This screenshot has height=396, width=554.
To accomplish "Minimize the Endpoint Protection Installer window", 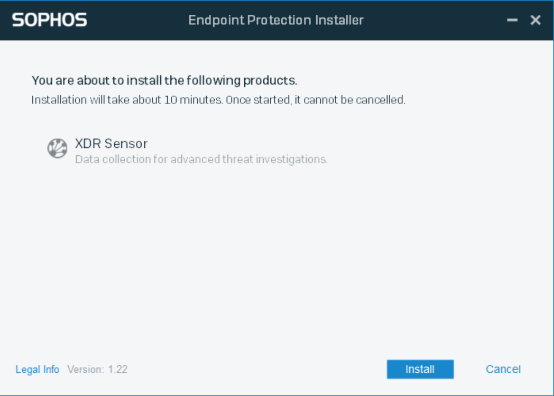I will click(x=512, y=20).
